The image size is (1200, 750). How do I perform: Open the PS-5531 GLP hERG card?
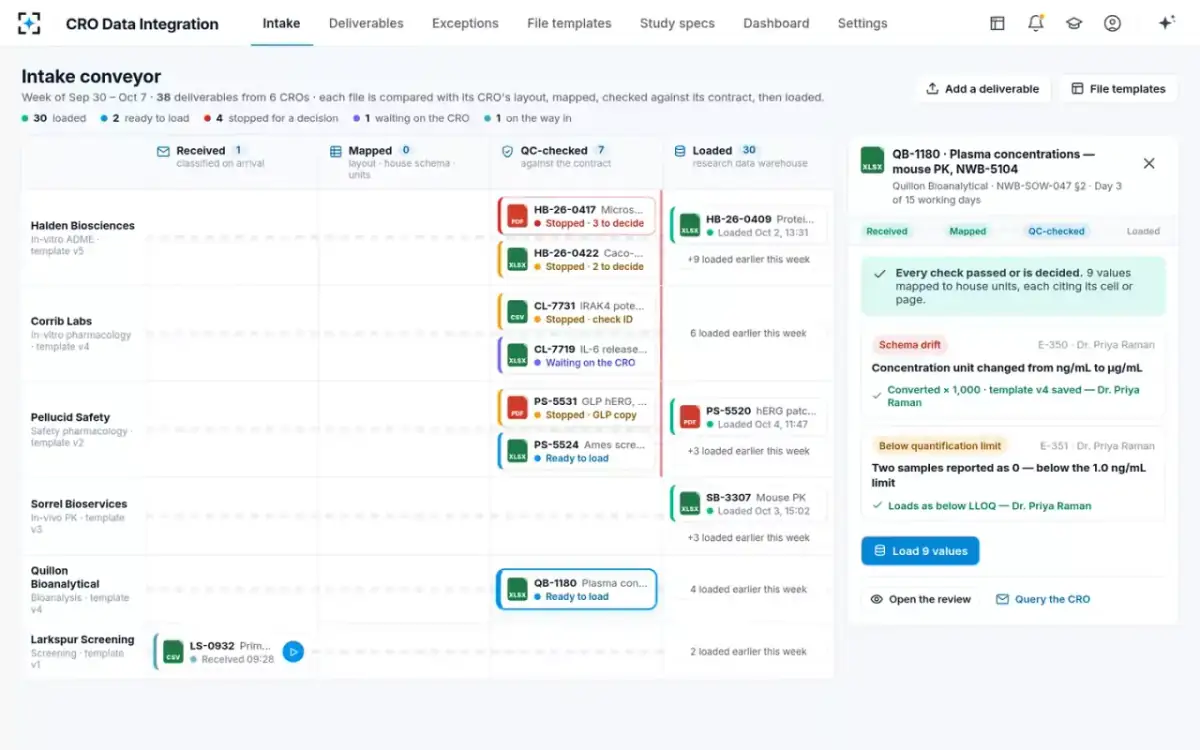[577, 408]
